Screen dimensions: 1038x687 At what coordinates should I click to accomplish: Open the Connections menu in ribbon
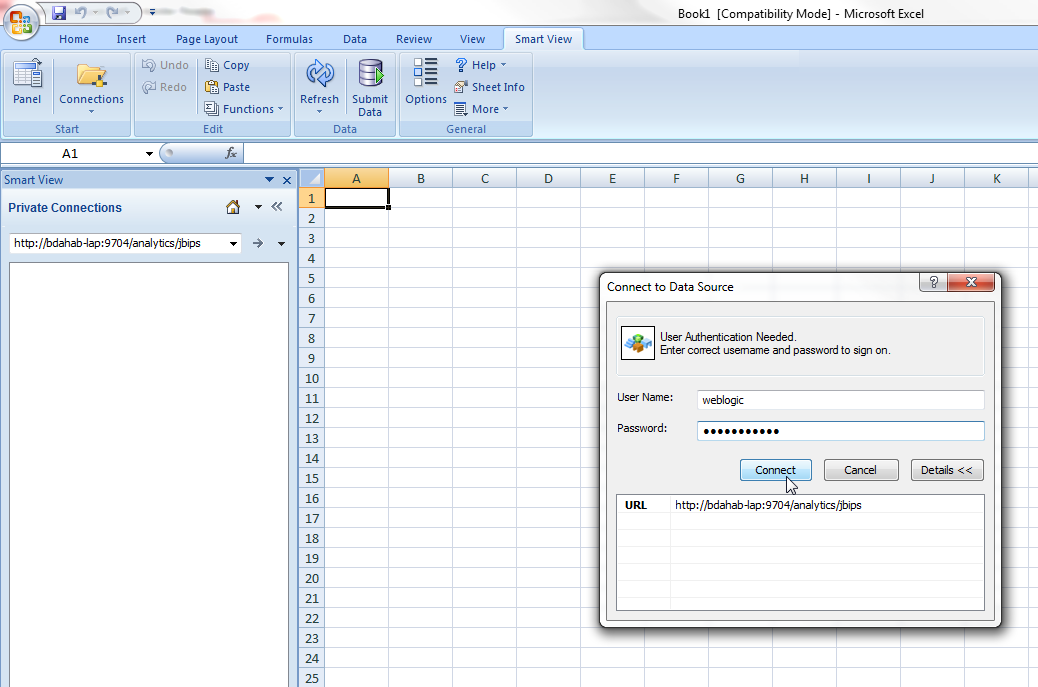(91, 86)
